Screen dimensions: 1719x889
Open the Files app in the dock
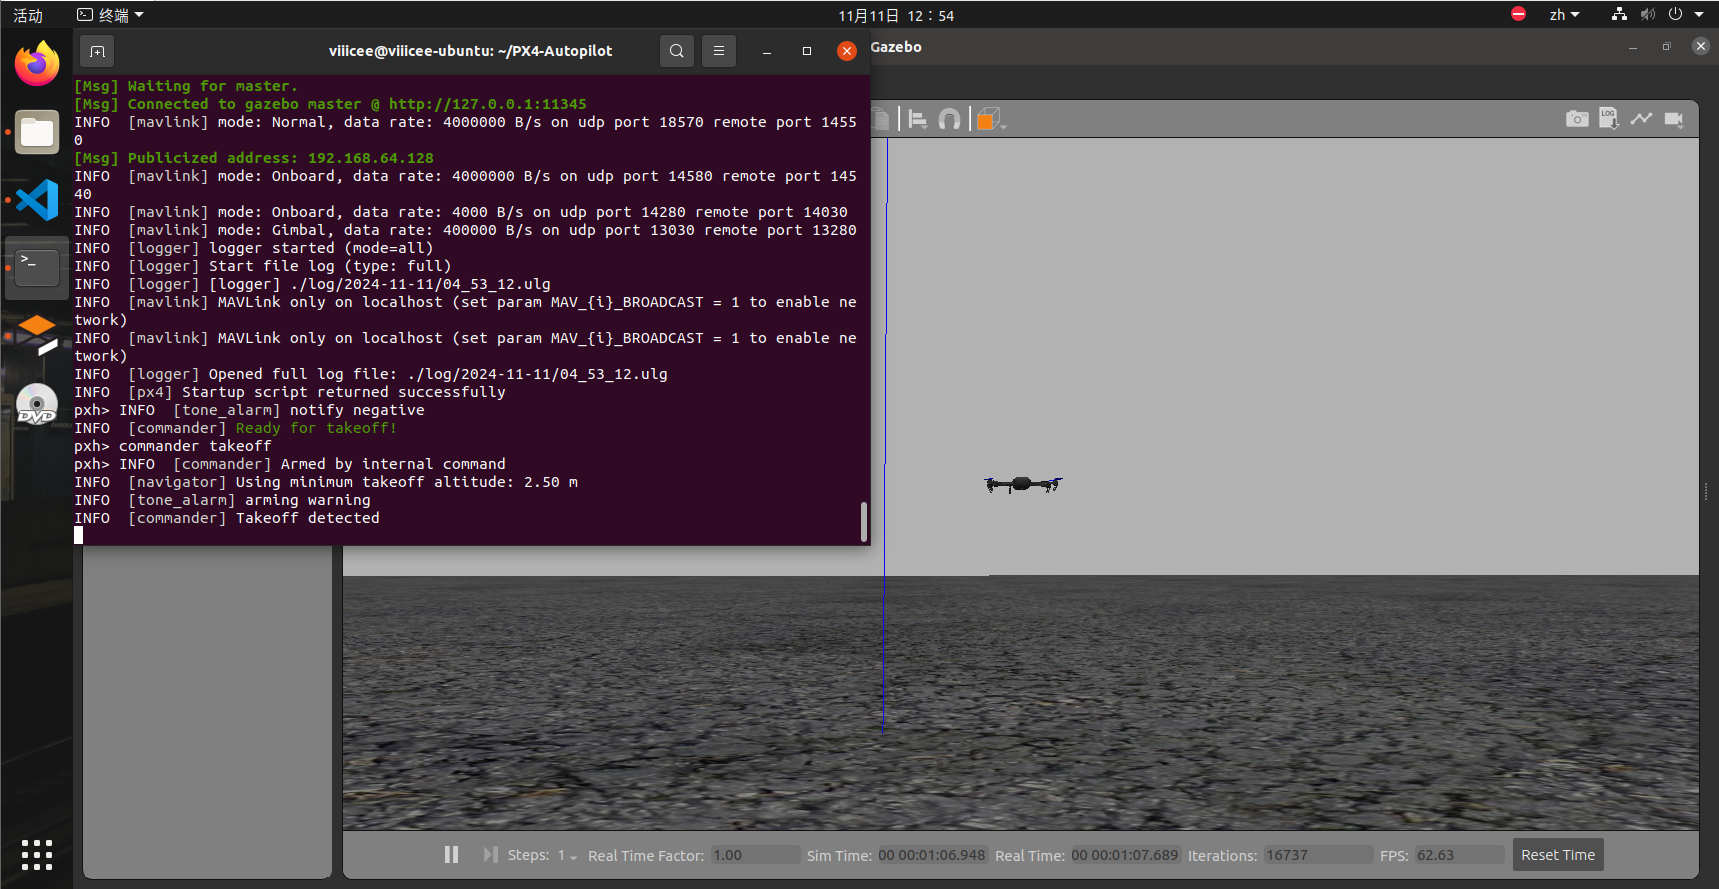(x=37, y=132)
